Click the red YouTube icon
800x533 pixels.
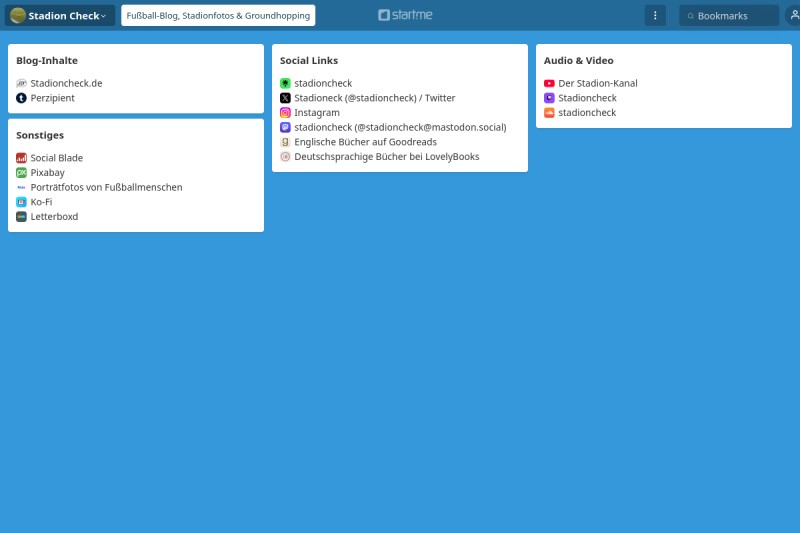[549, 83]
